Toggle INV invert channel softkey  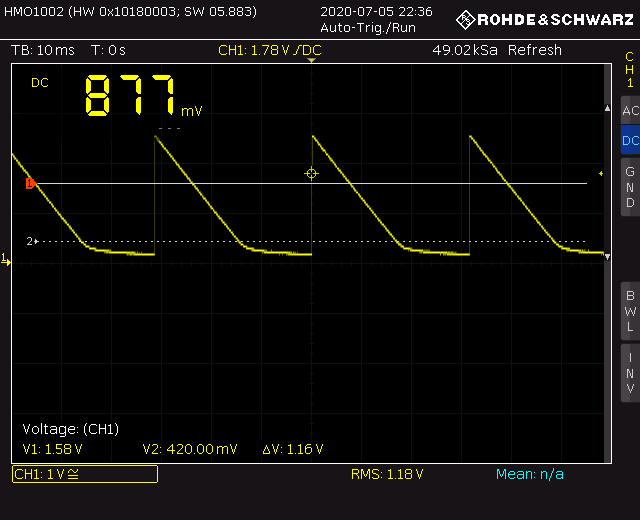coord(630,373)
